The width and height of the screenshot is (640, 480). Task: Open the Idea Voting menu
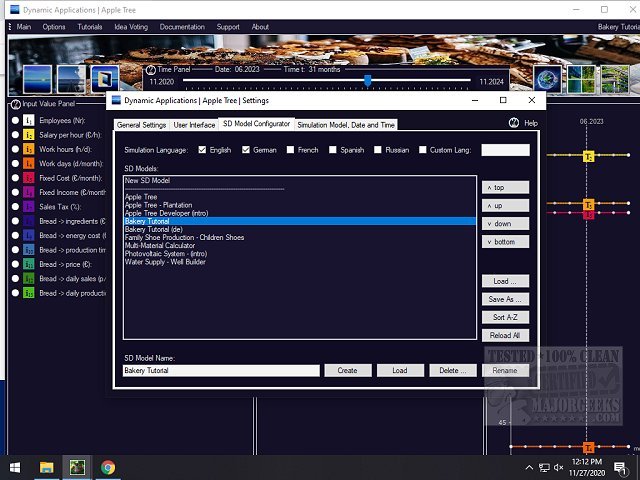click(131, 27)
